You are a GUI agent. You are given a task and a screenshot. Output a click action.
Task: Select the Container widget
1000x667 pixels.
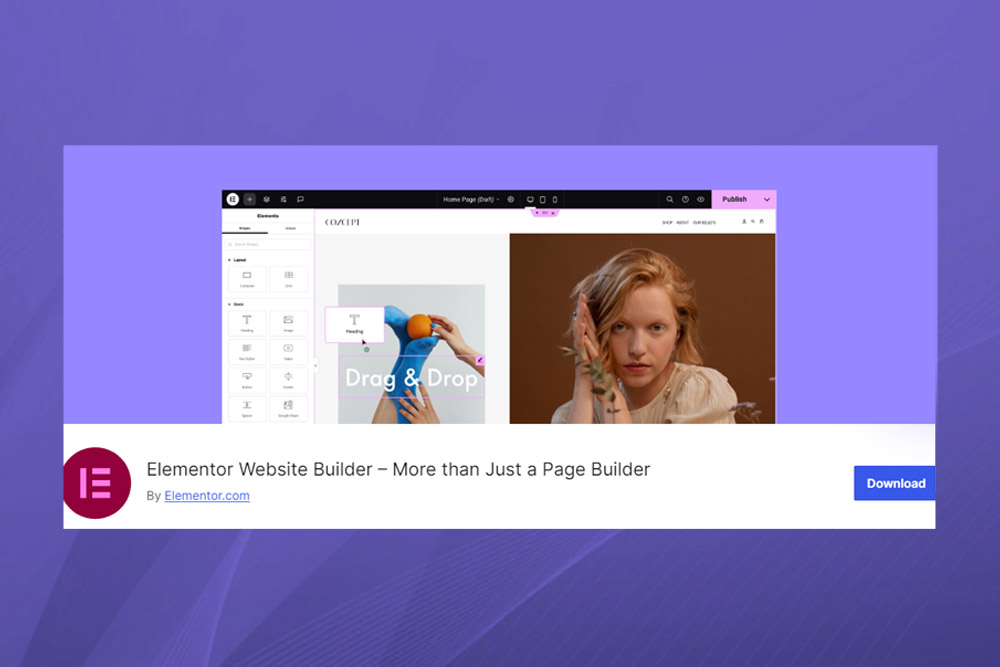click(247, 279)
